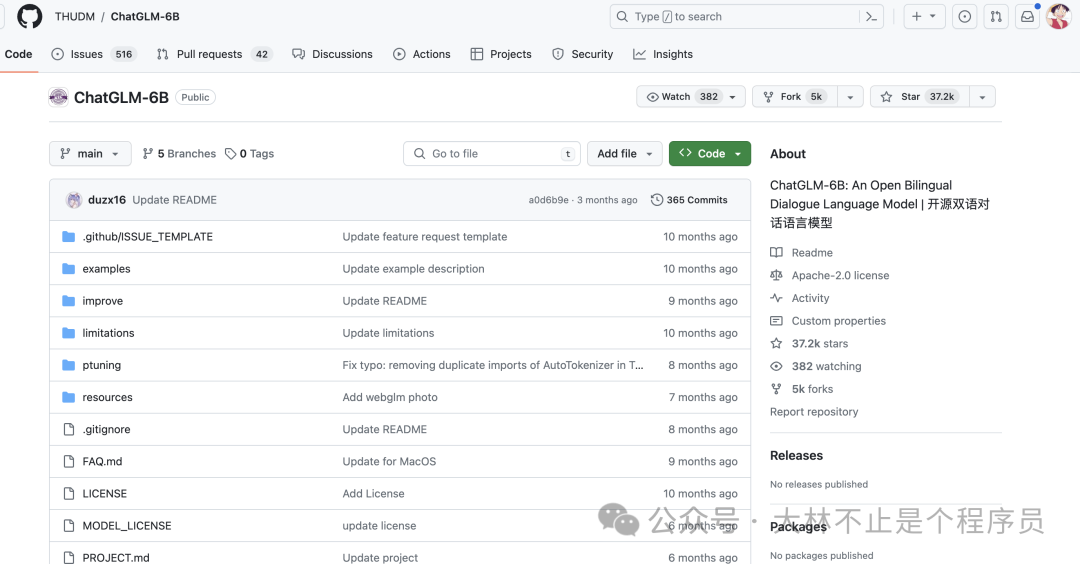Open the Insights tab
The height and width of the screenshot is (564, 1080).
(x=663, y=54)
